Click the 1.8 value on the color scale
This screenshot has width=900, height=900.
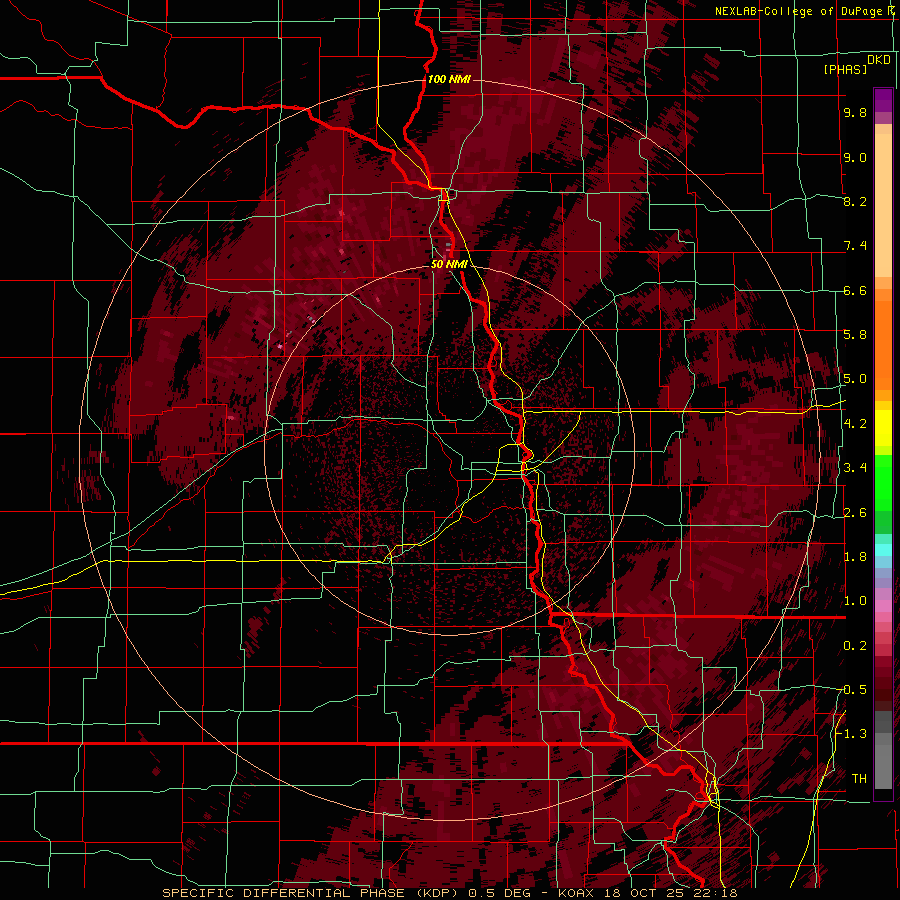(855, 557)
